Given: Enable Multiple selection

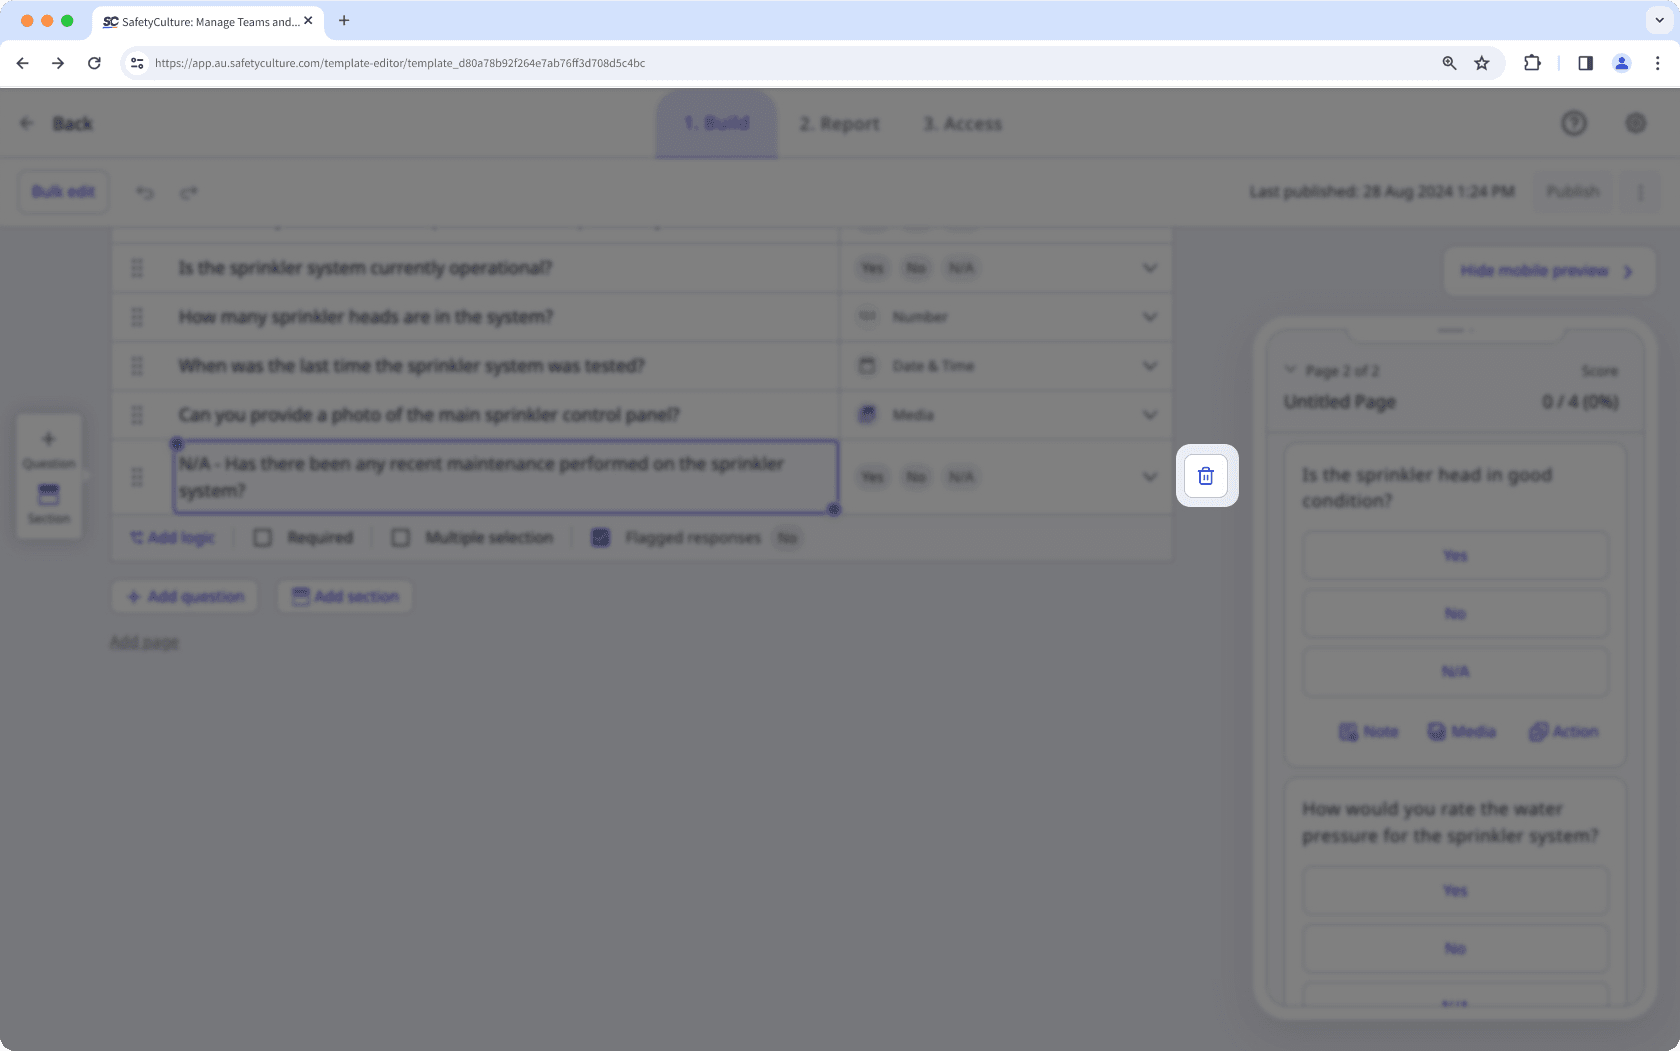Looking at the screenshot, I should pyautogui.click(x=400, y=537).
